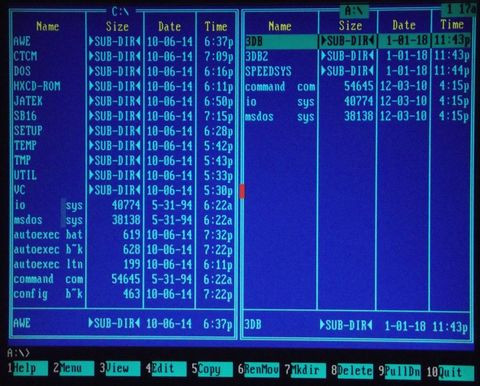Screen dimensions: 480x386
Task: Select the CTCM directory row
Action: pos(123,56)
